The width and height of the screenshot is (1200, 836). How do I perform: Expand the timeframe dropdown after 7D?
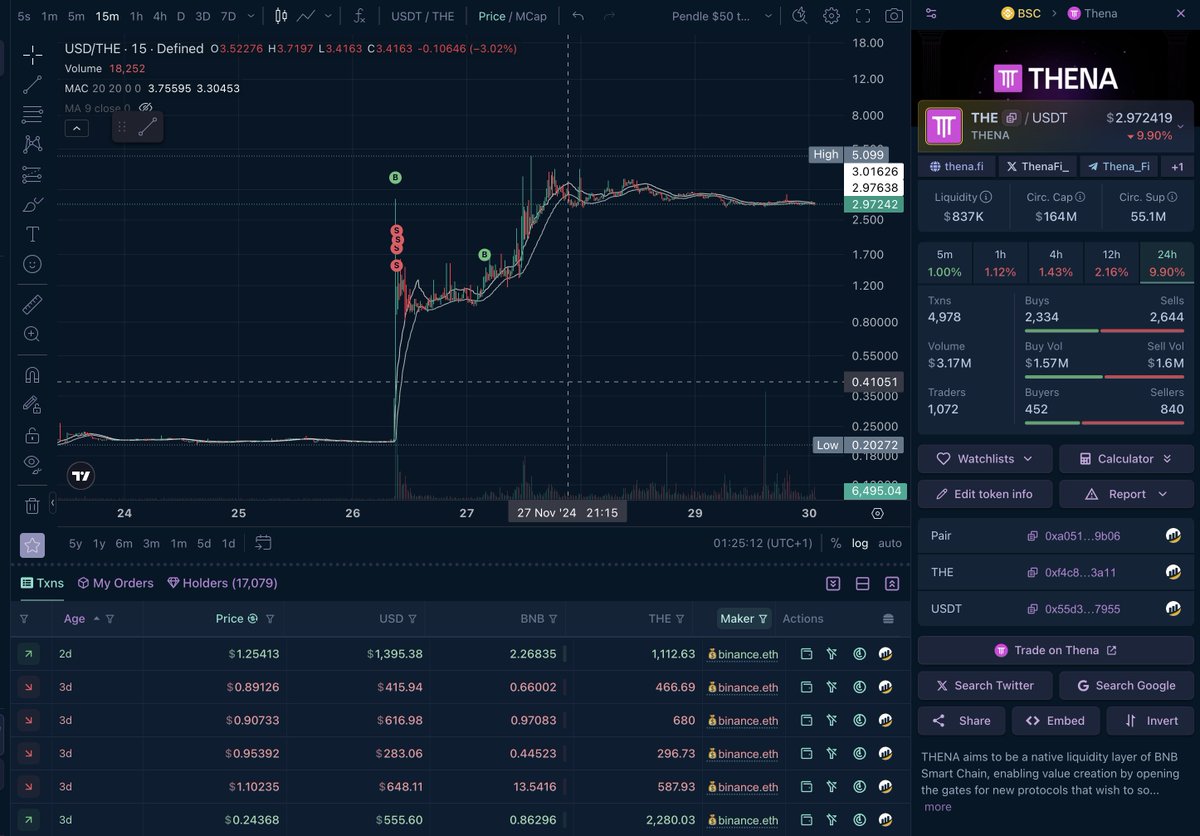250,16
